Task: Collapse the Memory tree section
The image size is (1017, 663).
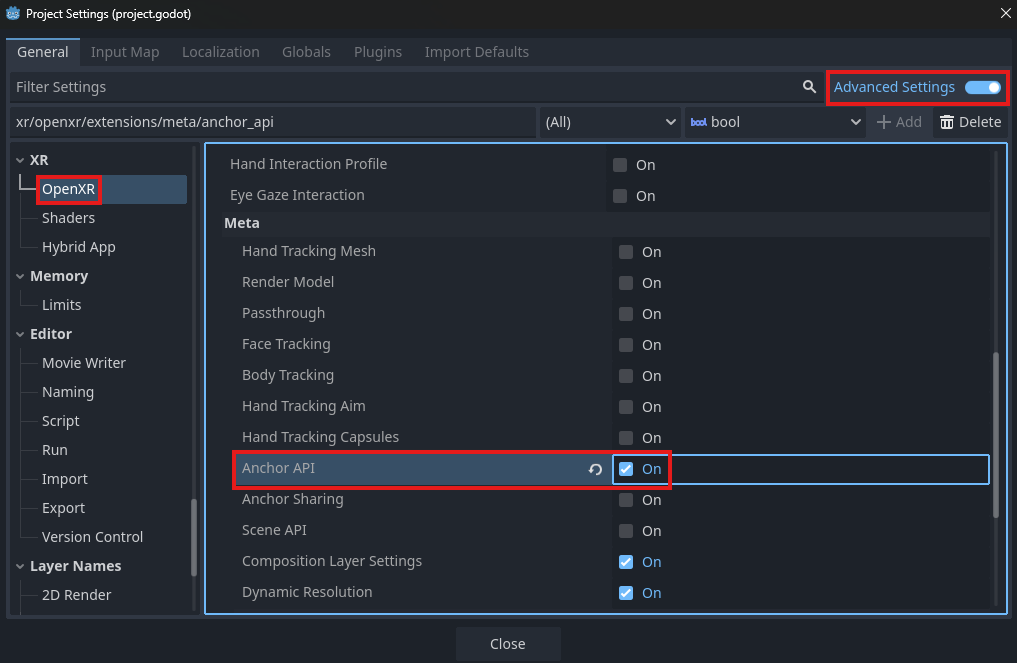Action: click(x=20, y=276)
